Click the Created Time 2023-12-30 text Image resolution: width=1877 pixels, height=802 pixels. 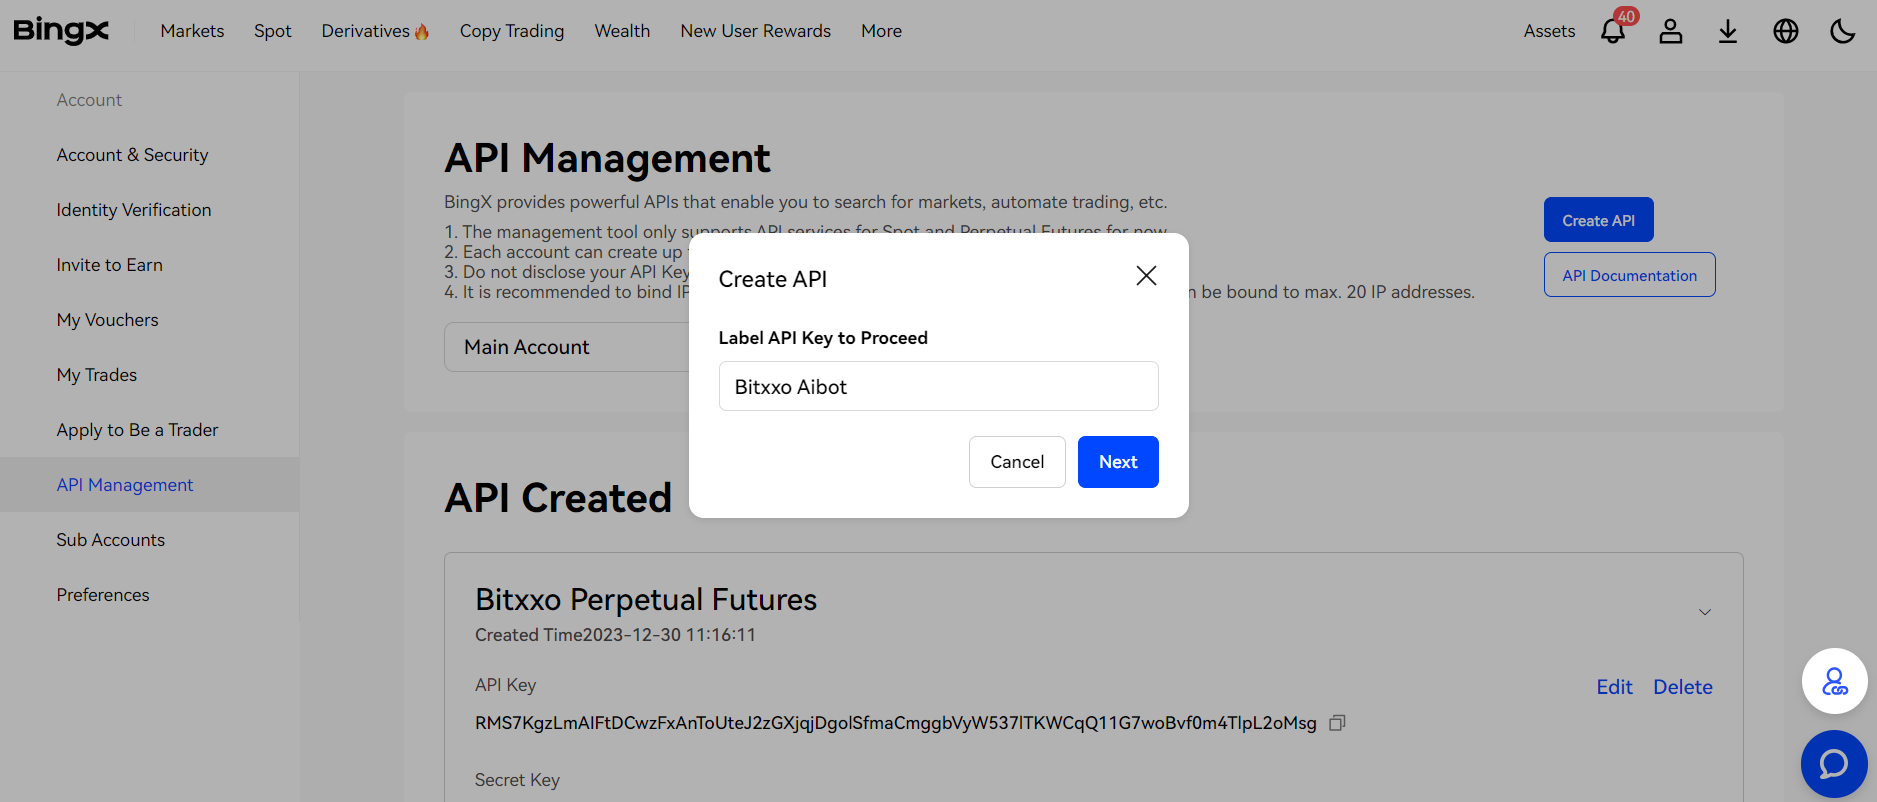point(615,635)
